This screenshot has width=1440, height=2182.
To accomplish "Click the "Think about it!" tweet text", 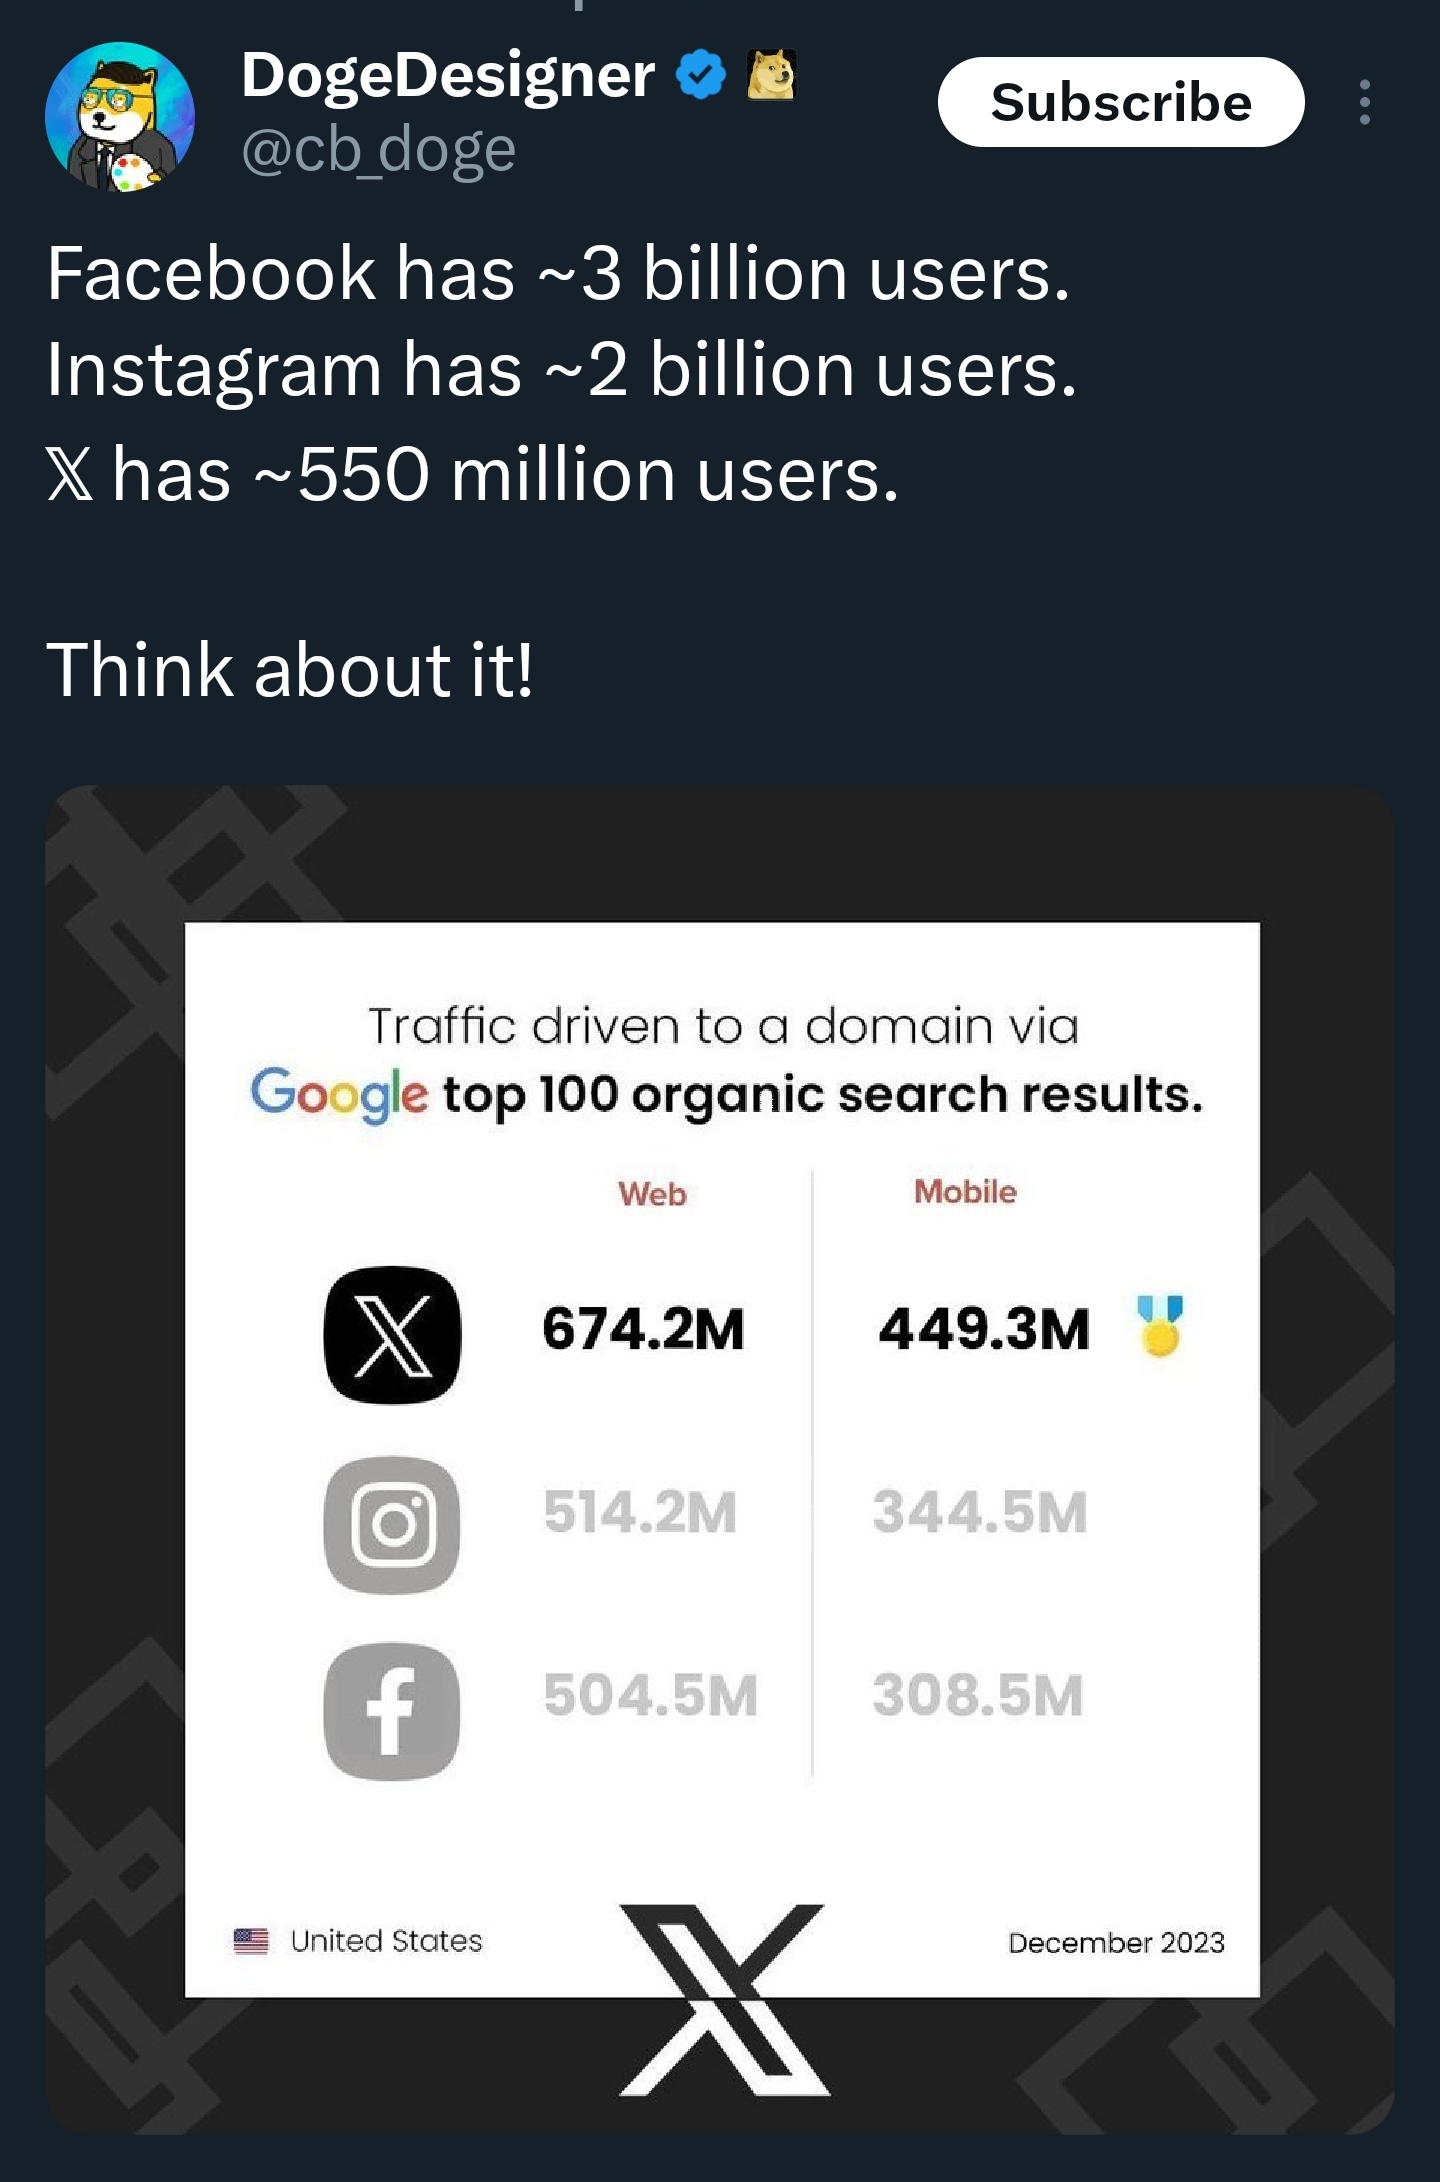I will click(x=290, y=670).
